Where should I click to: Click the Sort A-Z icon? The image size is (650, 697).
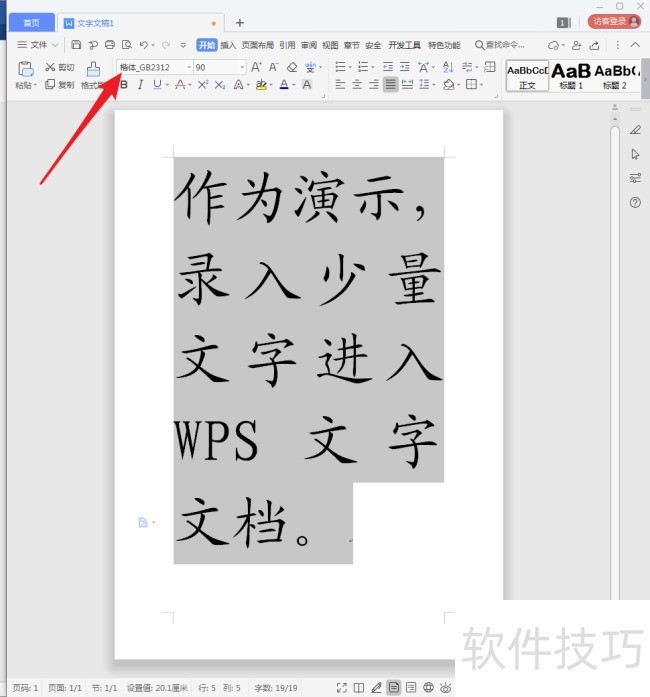point(448,67)
